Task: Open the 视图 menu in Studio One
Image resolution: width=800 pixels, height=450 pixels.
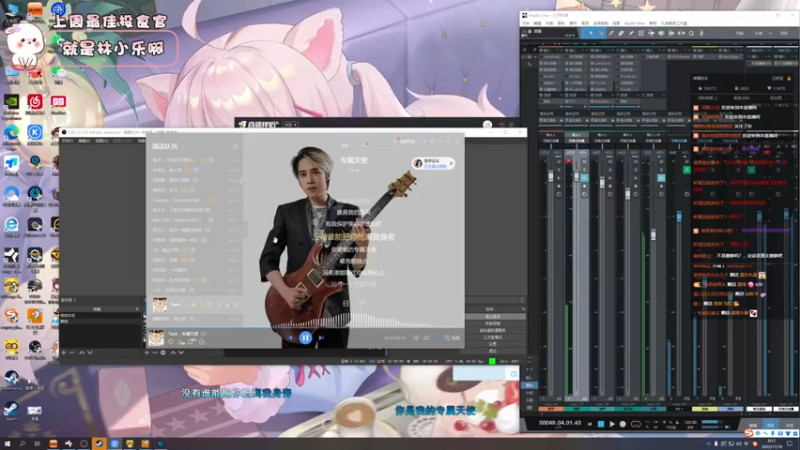Action: click(x=616, y=23)
